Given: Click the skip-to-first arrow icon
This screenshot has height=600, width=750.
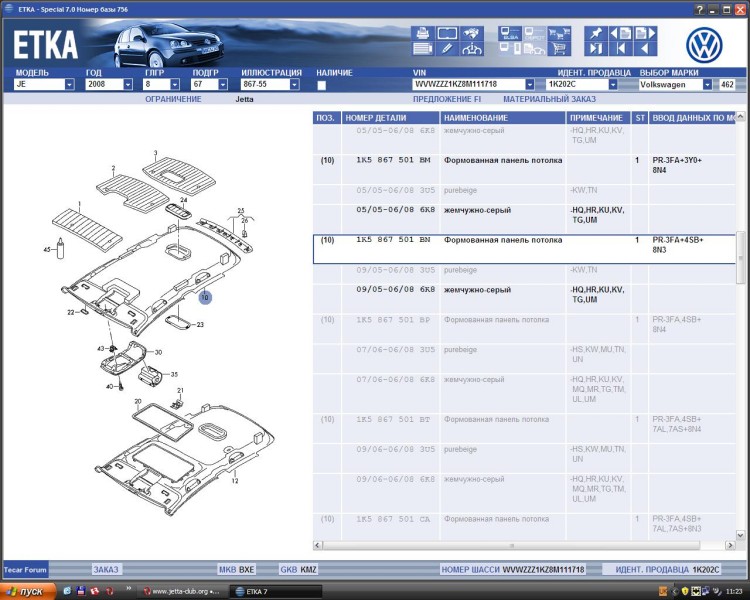Looking at the screenshot, I should tap(620, 49).
